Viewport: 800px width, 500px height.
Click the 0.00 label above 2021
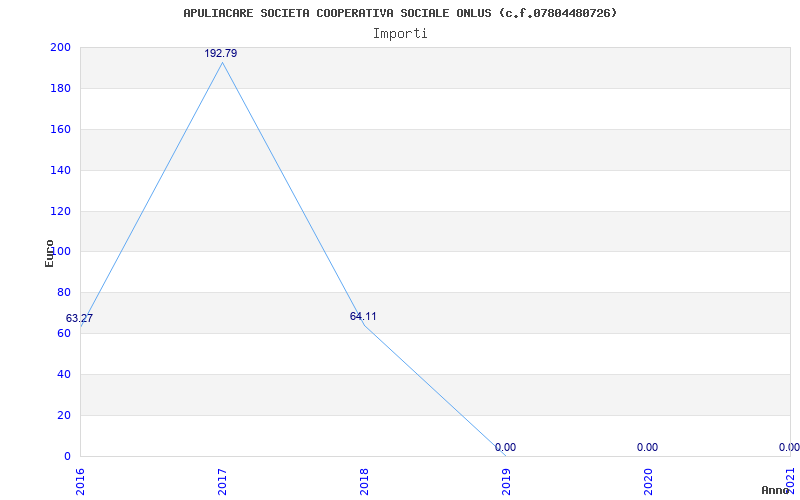[x=789, y=447]
